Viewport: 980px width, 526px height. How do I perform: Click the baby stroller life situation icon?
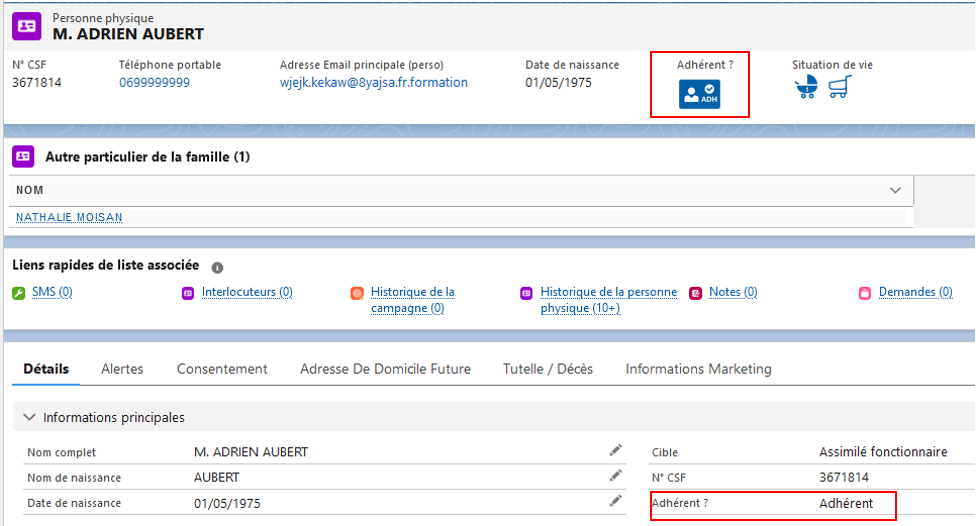pyautogui.click(x=806, y=88)
